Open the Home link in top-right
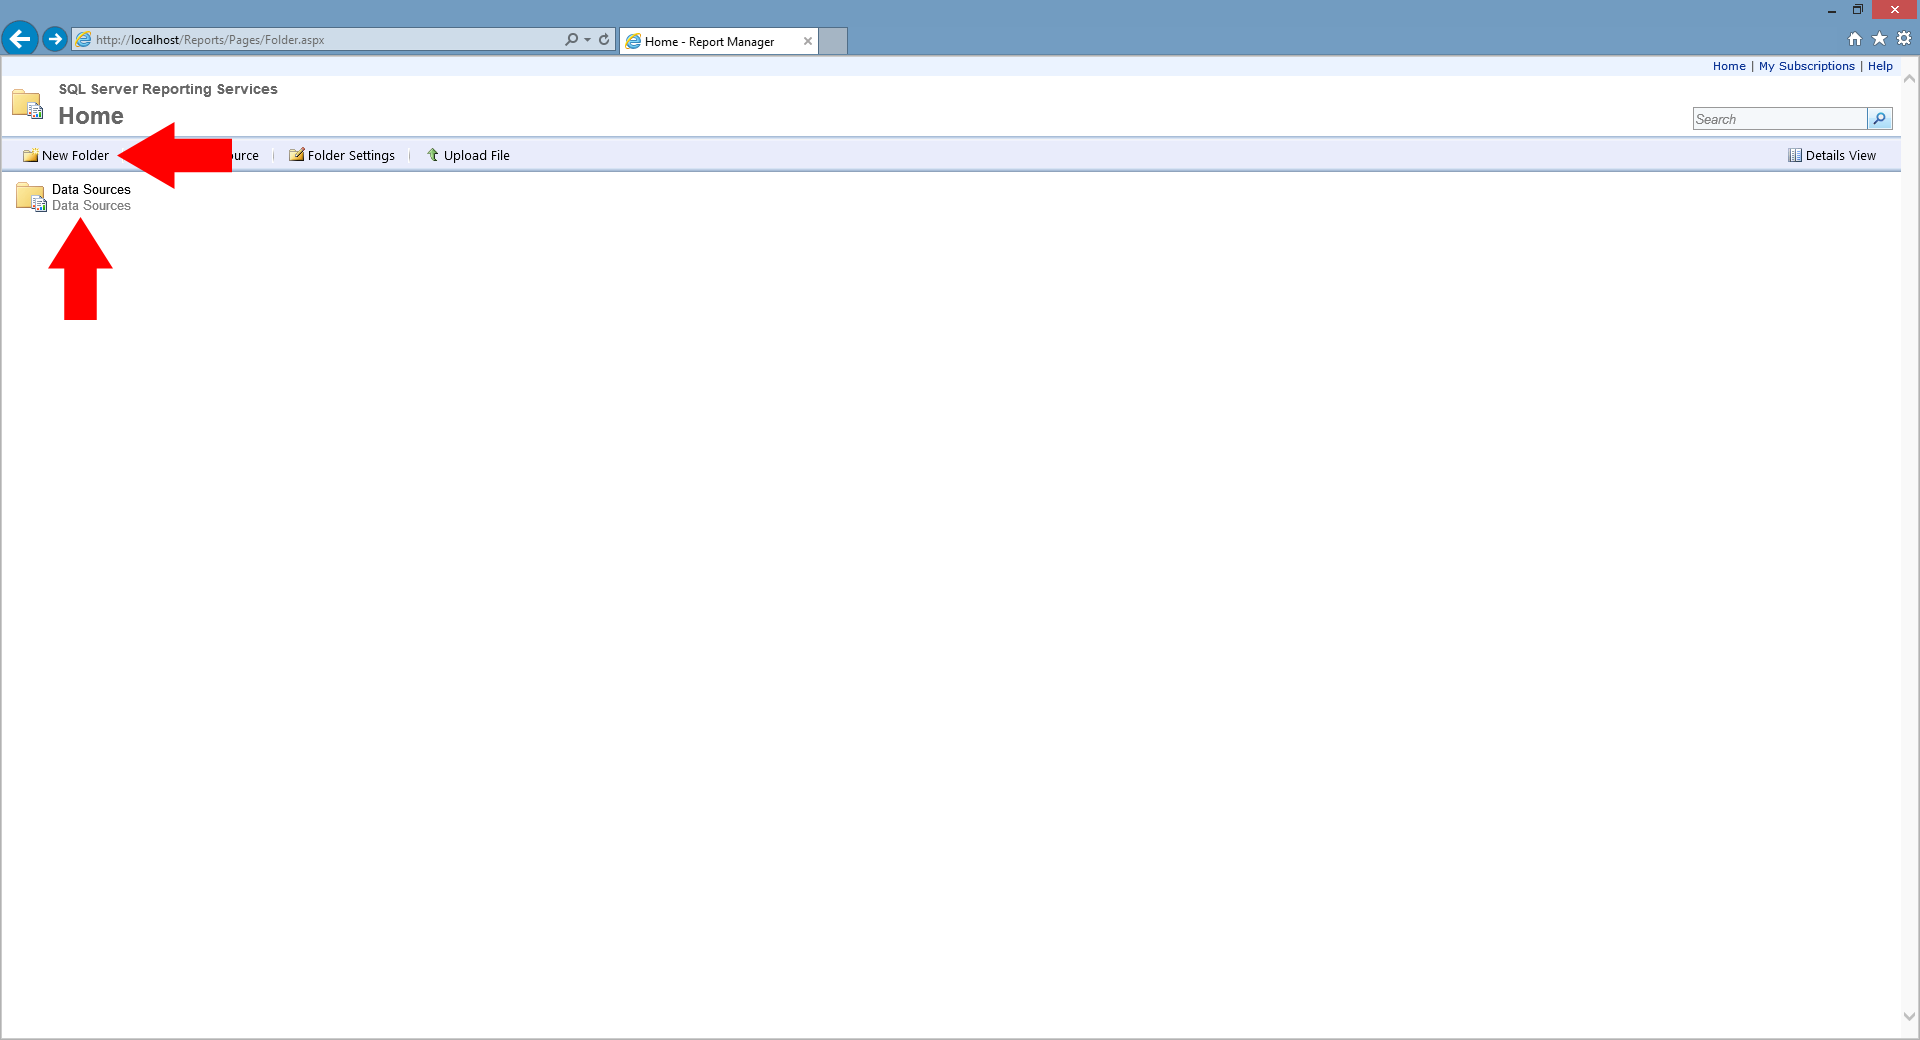 pos(1728,66)
